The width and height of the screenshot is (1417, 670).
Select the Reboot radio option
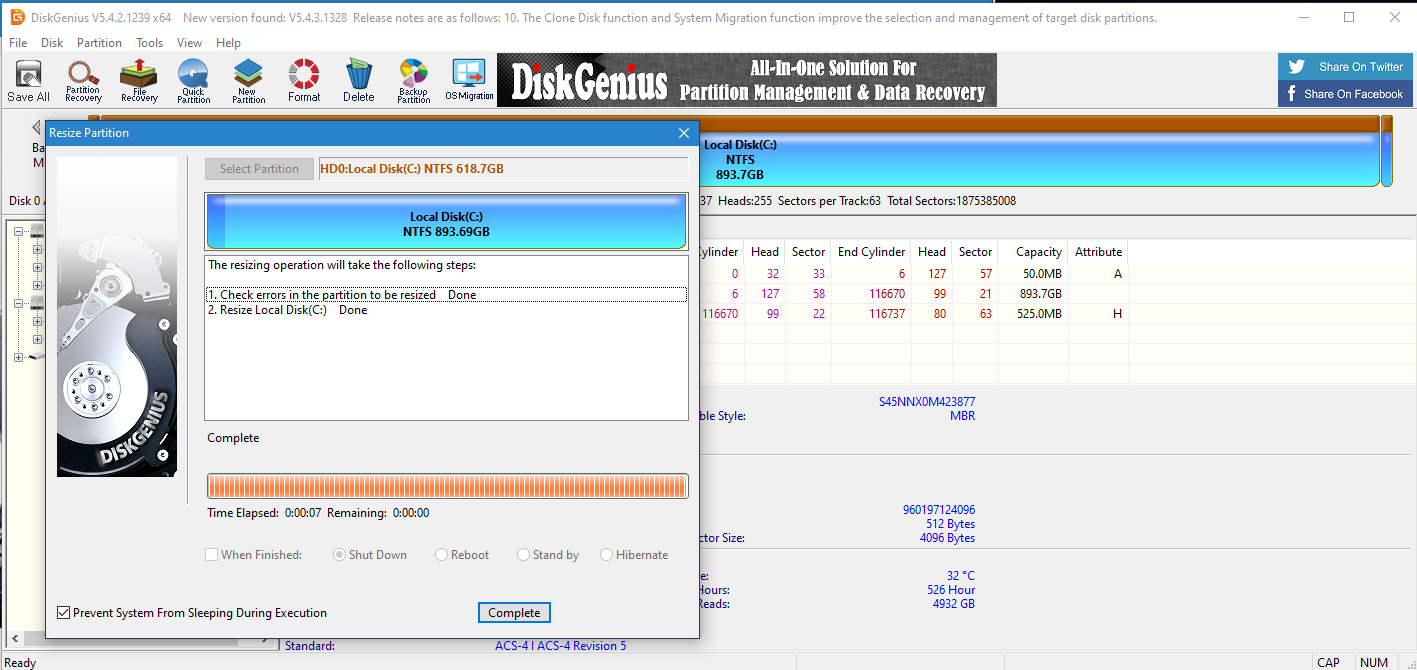pos(442,555)
